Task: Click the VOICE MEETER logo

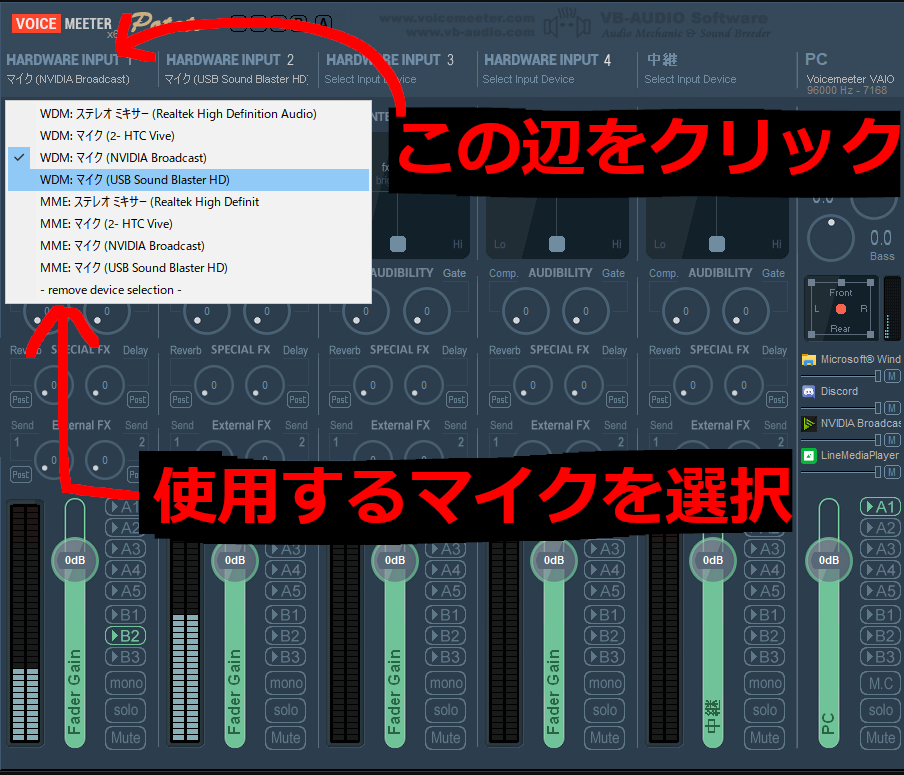Action: [x=62, y=24]
